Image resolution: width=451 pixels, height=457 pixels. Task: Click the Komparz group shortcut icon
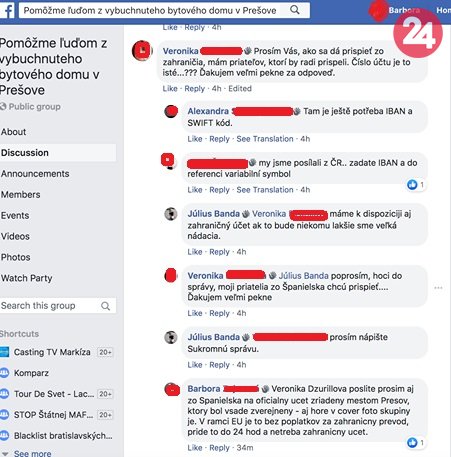[5, 373]
